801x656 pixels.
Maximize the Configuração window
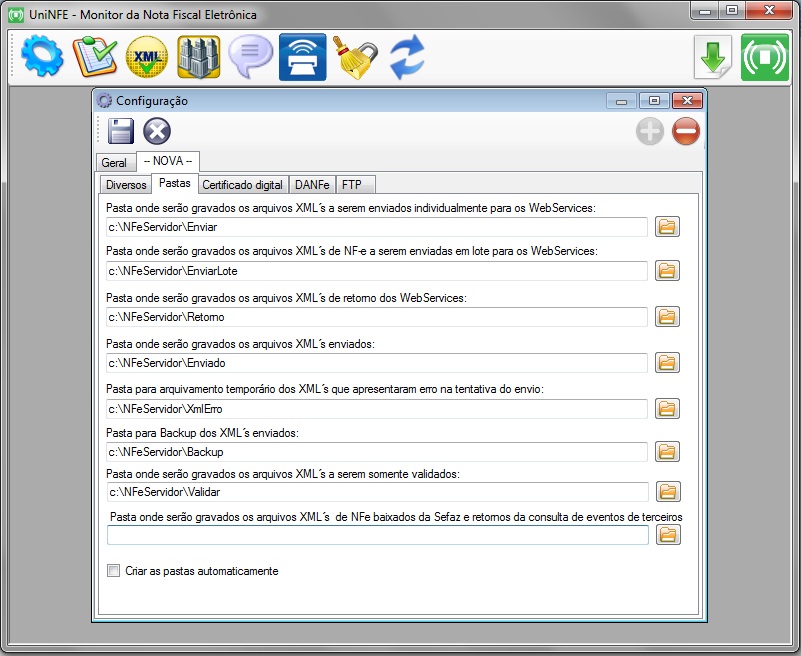(654, 101)
